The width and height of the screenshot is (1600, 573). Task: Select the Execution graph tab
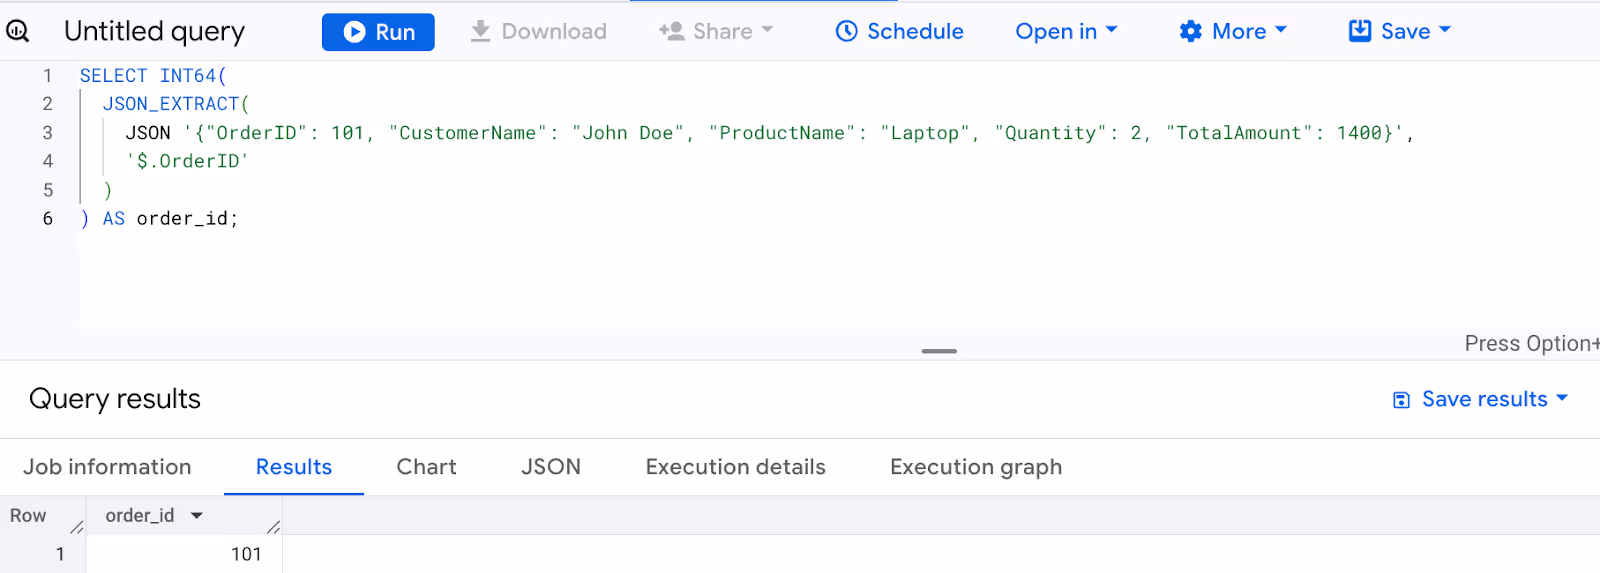[976, 467]
